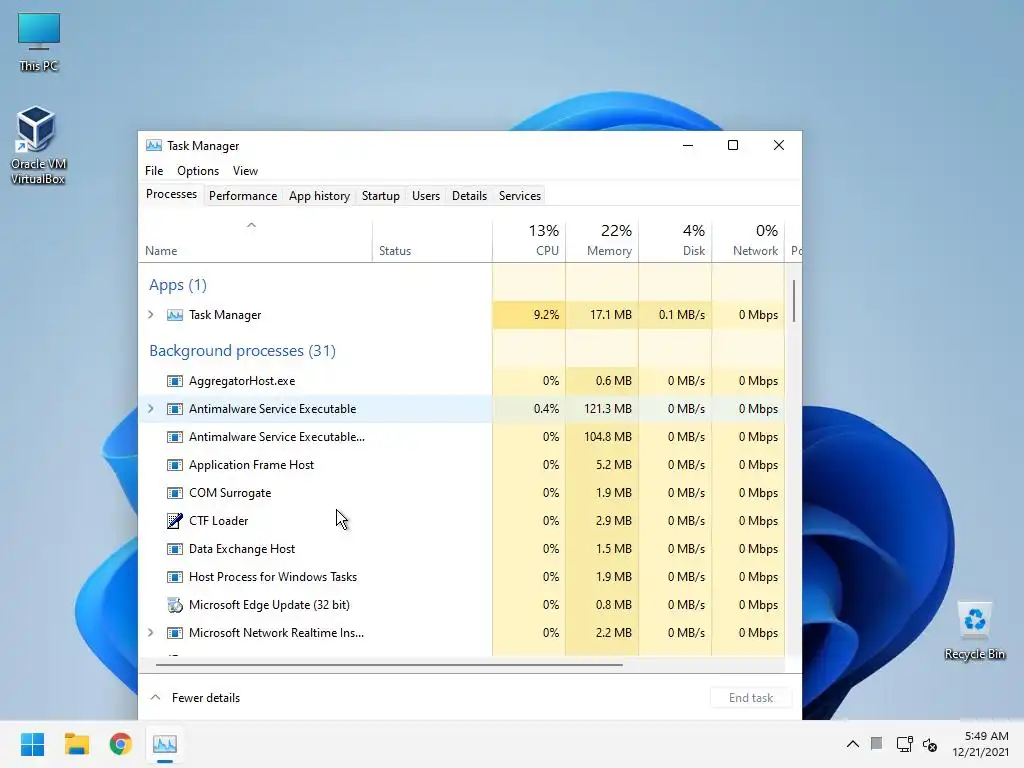Open the View menu
Viewport: 1024px width, 768px height.
246,170
